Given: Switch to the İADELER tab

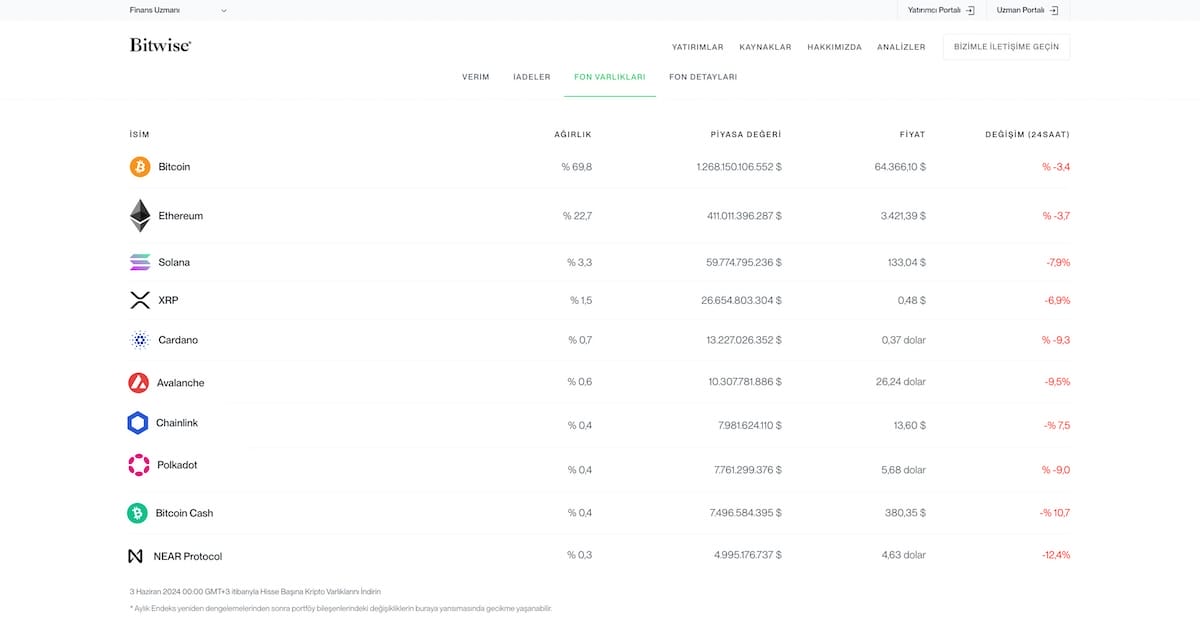Looking at the screenshot, I should (x=531, y=76).
